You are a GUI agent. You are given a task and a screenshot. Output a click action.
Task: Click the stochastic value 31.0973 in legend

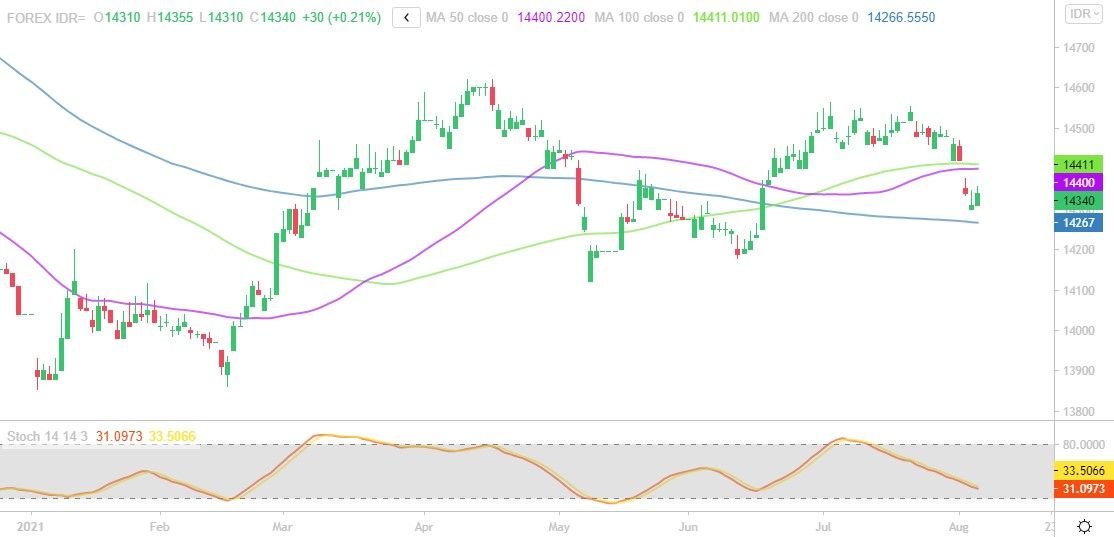[x=117, y=436]
